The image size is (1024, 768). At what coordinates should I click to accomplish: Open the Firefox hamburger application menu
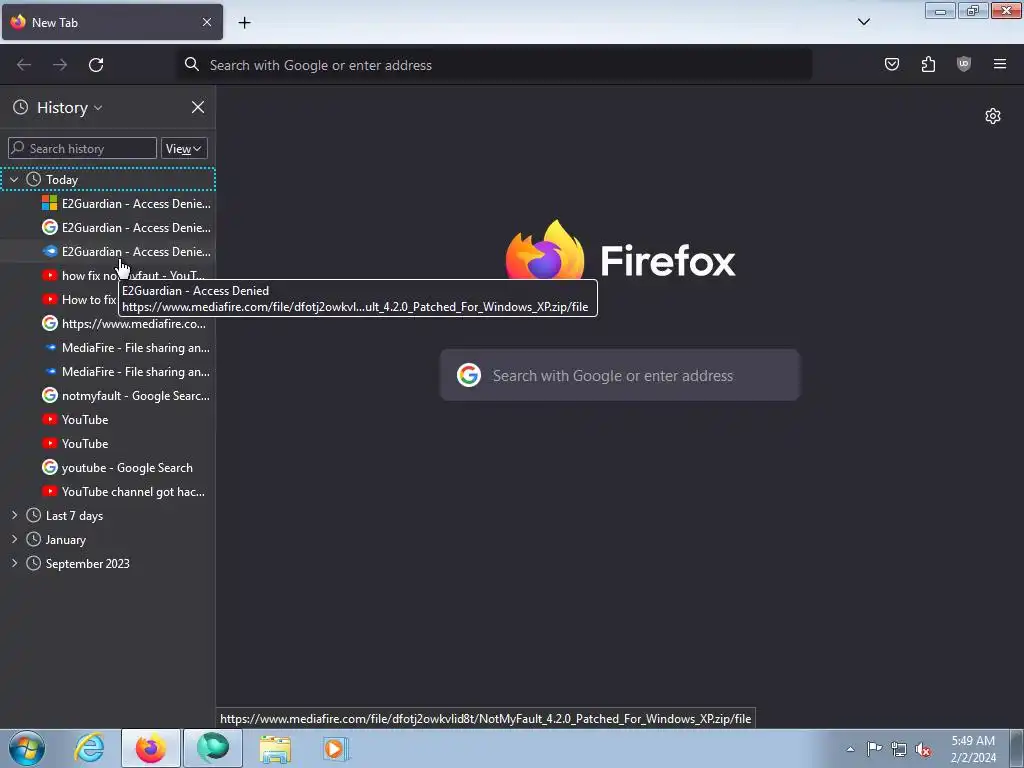pos(1000,64)
